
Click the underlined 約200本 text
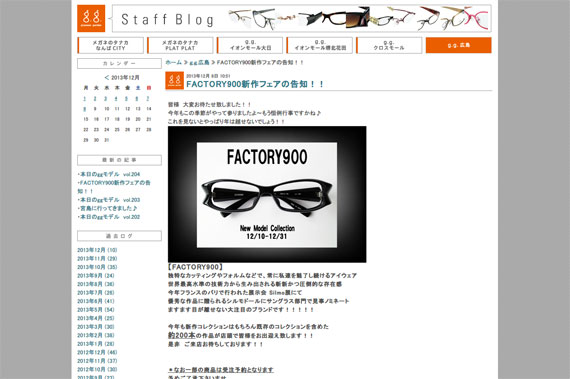pos(182,335)
